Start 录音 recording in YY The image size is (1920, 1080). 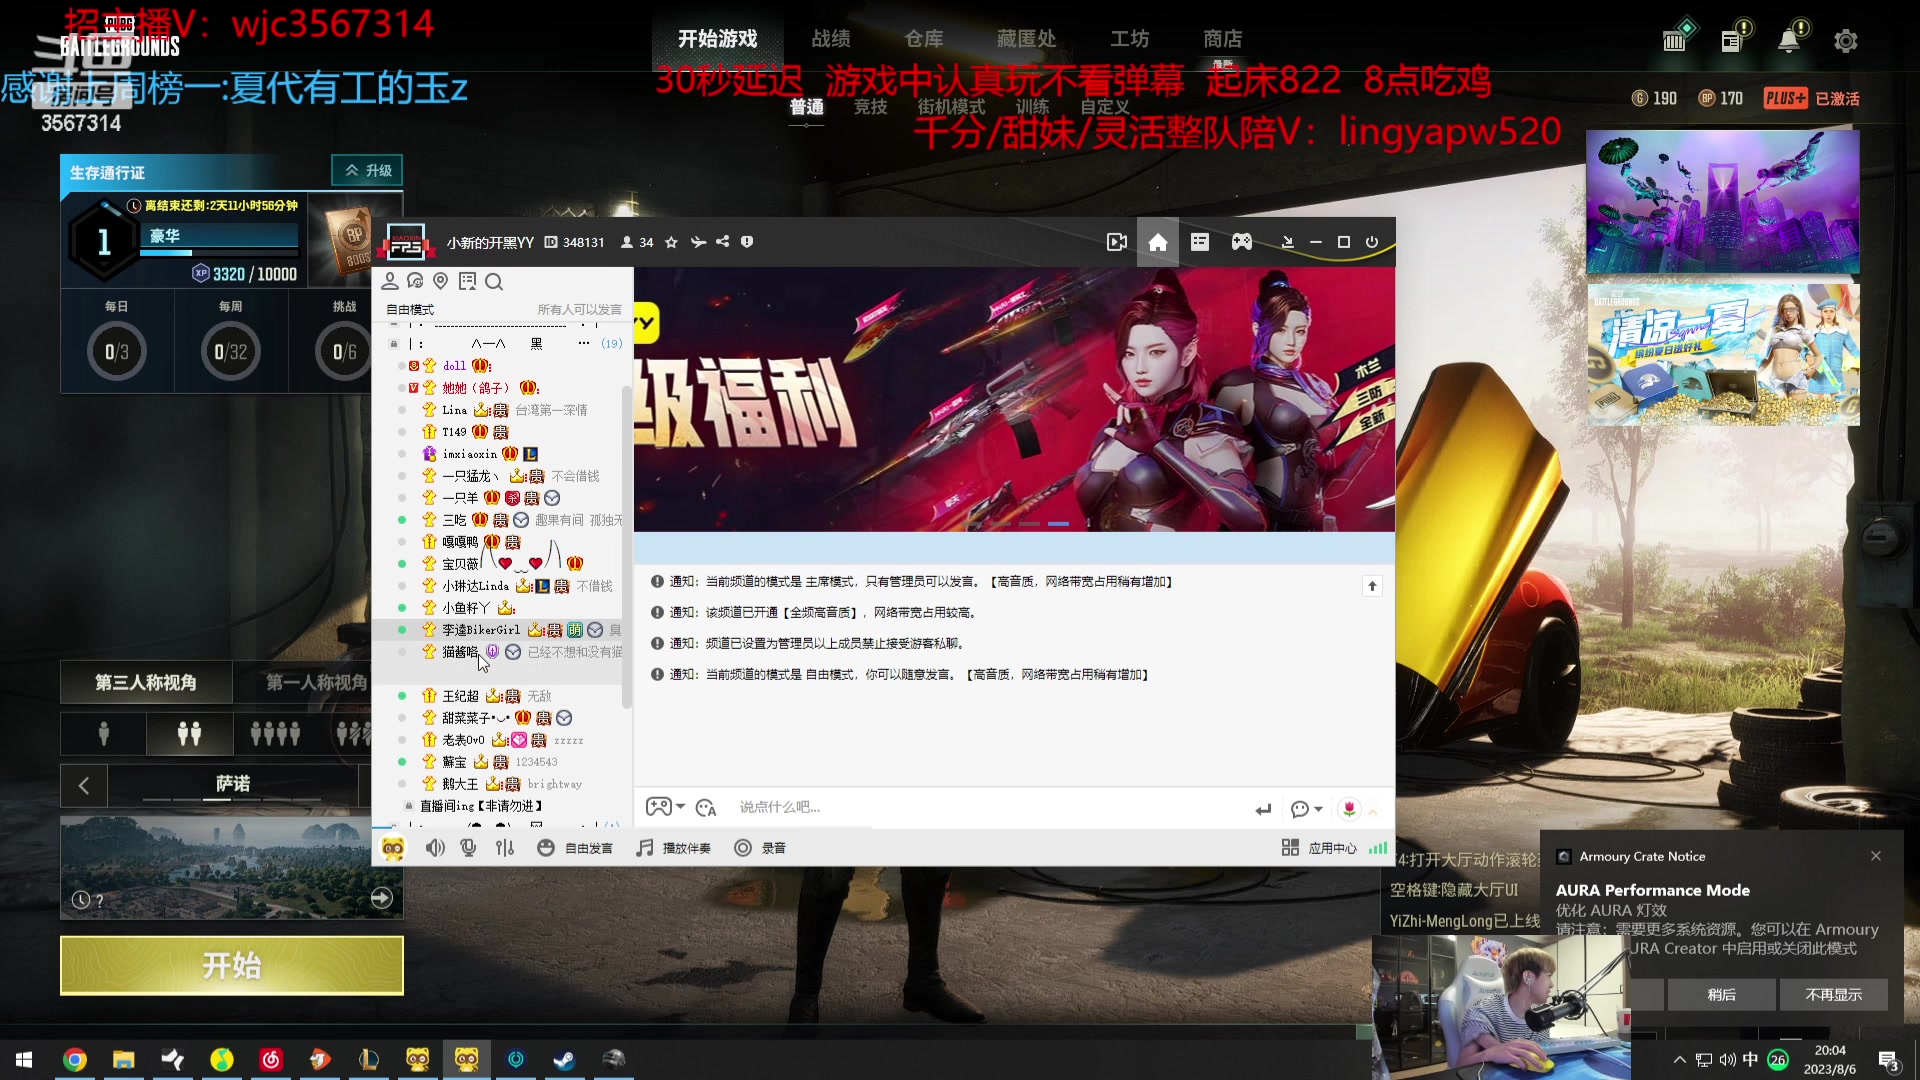pyautogui.click(x=760, y=848)
